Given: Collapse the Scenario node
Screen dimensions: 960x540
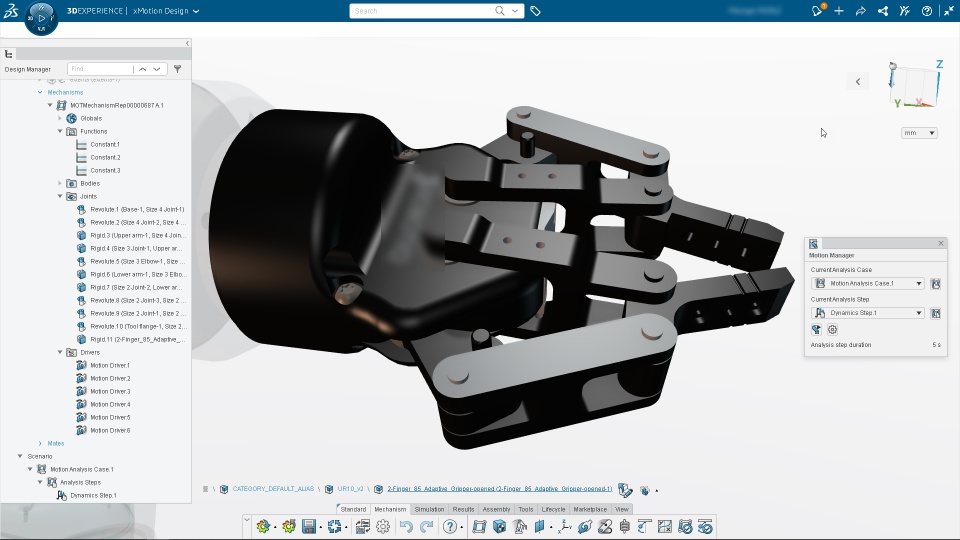Looking at the screenshot, I should pyautogui.click(x=20, y=456).
